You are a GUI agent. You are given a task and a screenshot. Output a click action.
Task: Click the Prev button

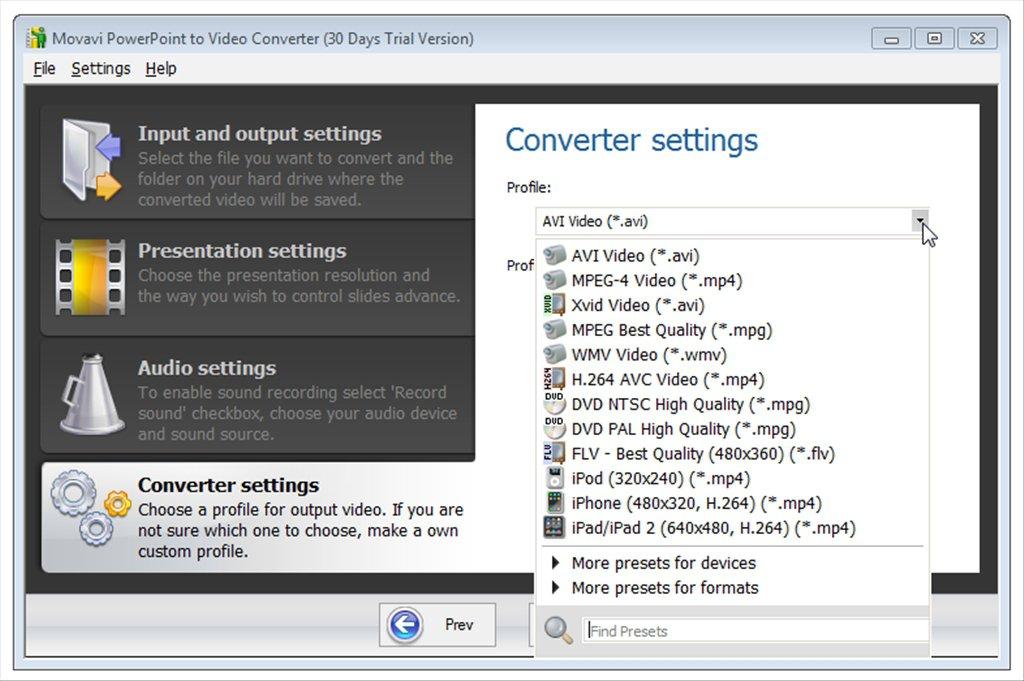point(438,624)
